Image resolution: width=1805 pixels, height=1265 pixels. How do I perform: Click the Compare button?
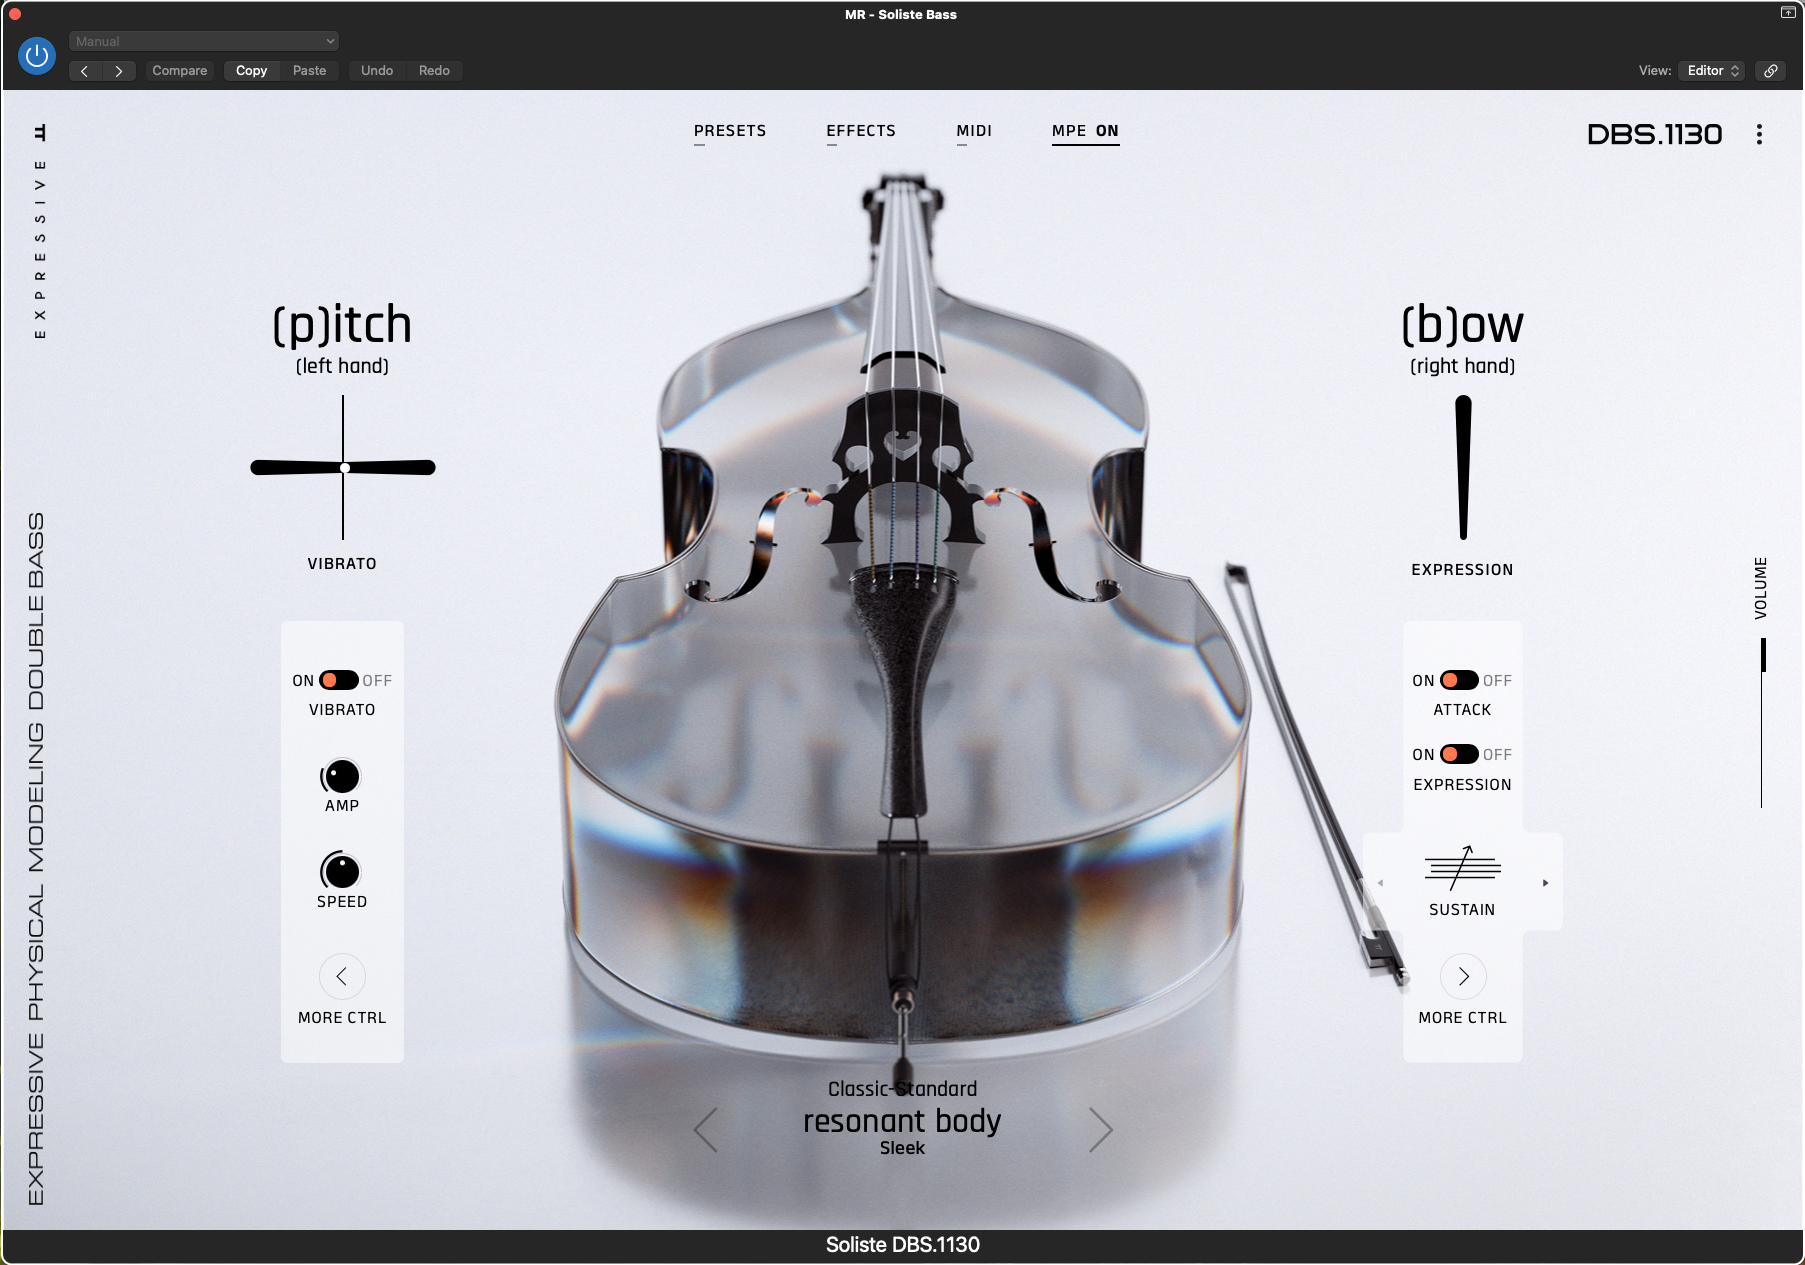click(x=180, y=71)
